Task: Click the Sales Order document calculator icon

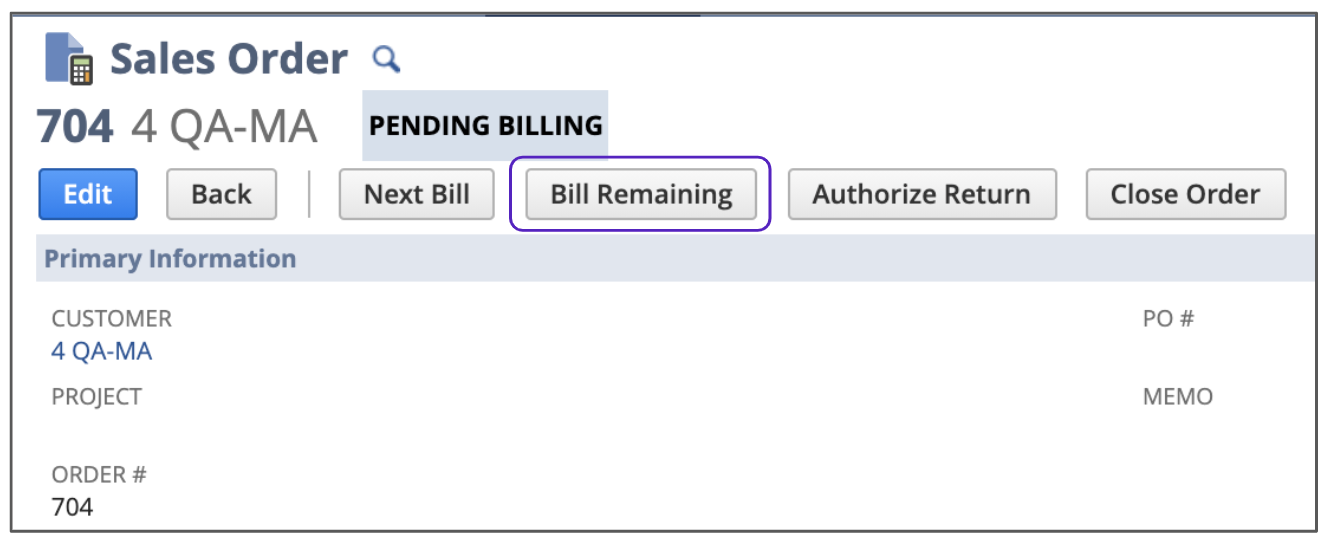Action: [69, 59]
